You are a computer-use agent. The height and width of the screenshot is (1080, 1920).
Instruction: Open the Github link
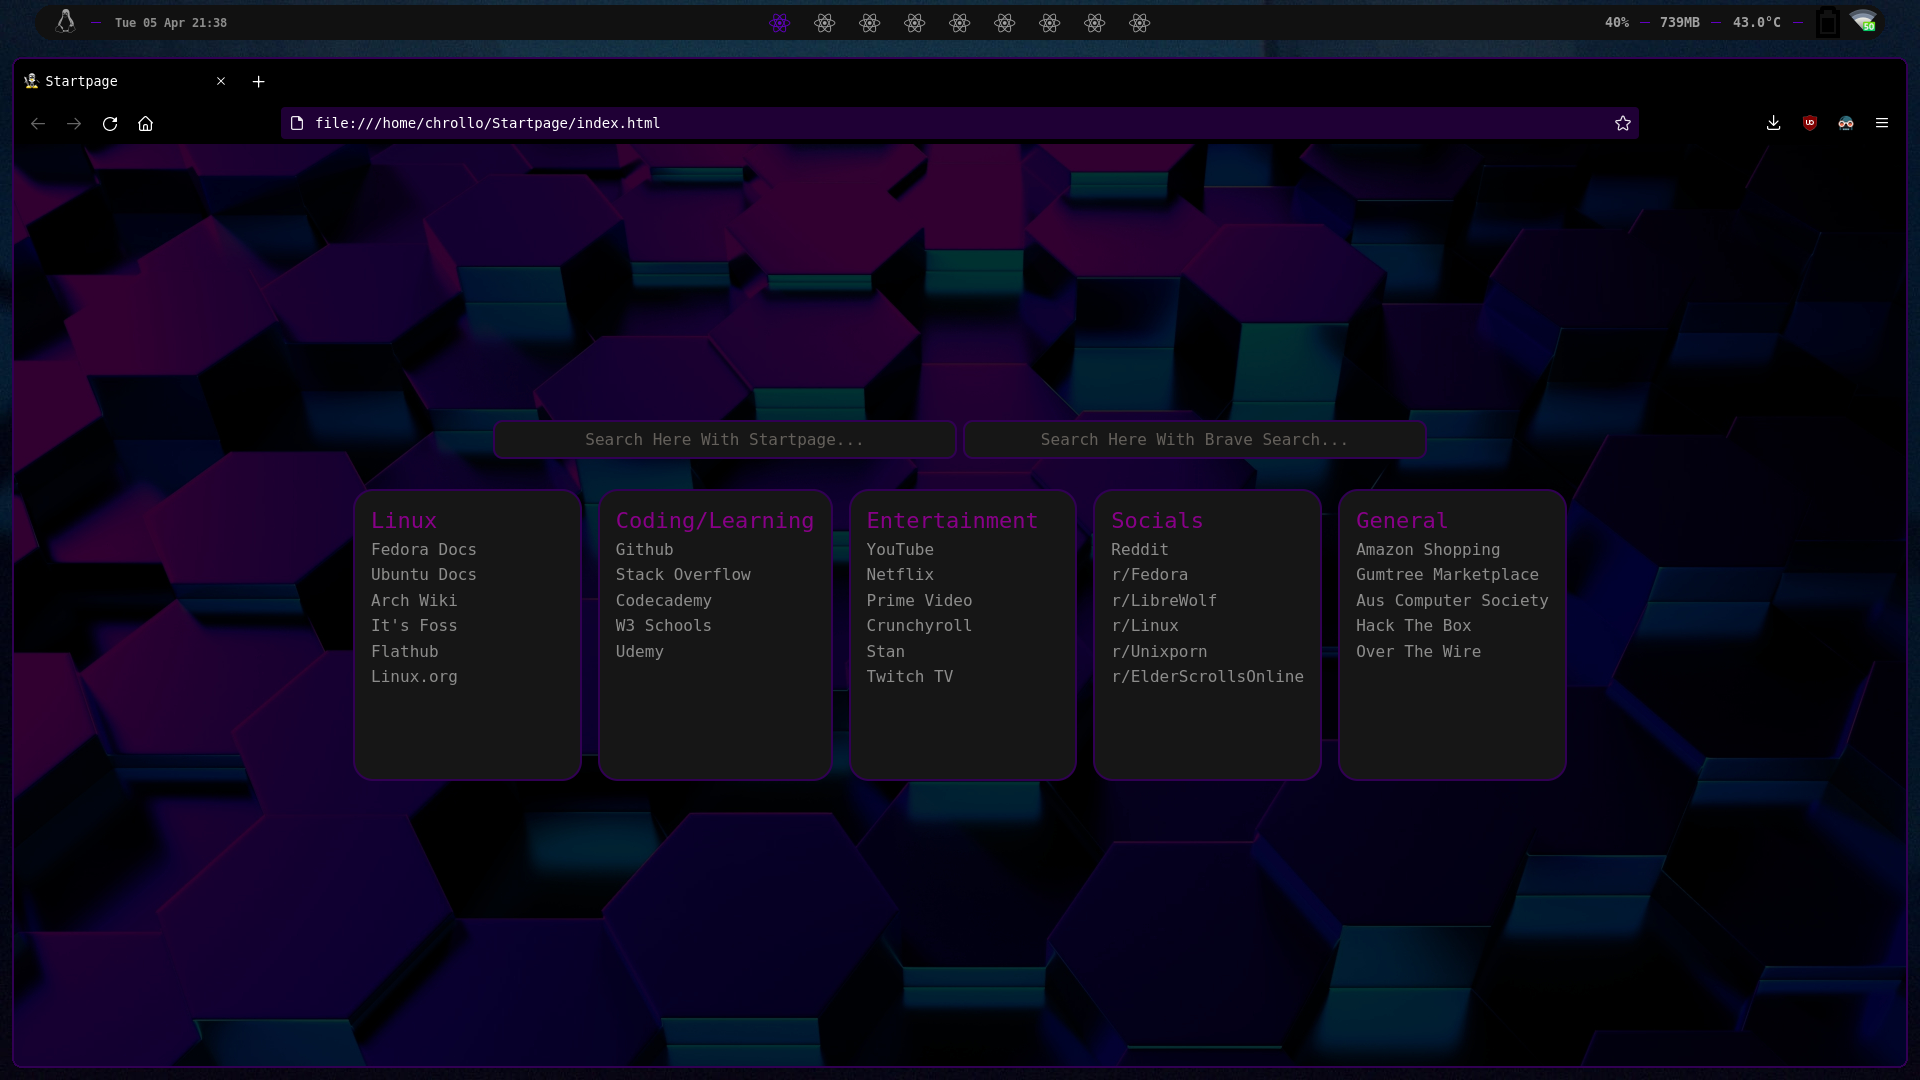click(645, 550)
